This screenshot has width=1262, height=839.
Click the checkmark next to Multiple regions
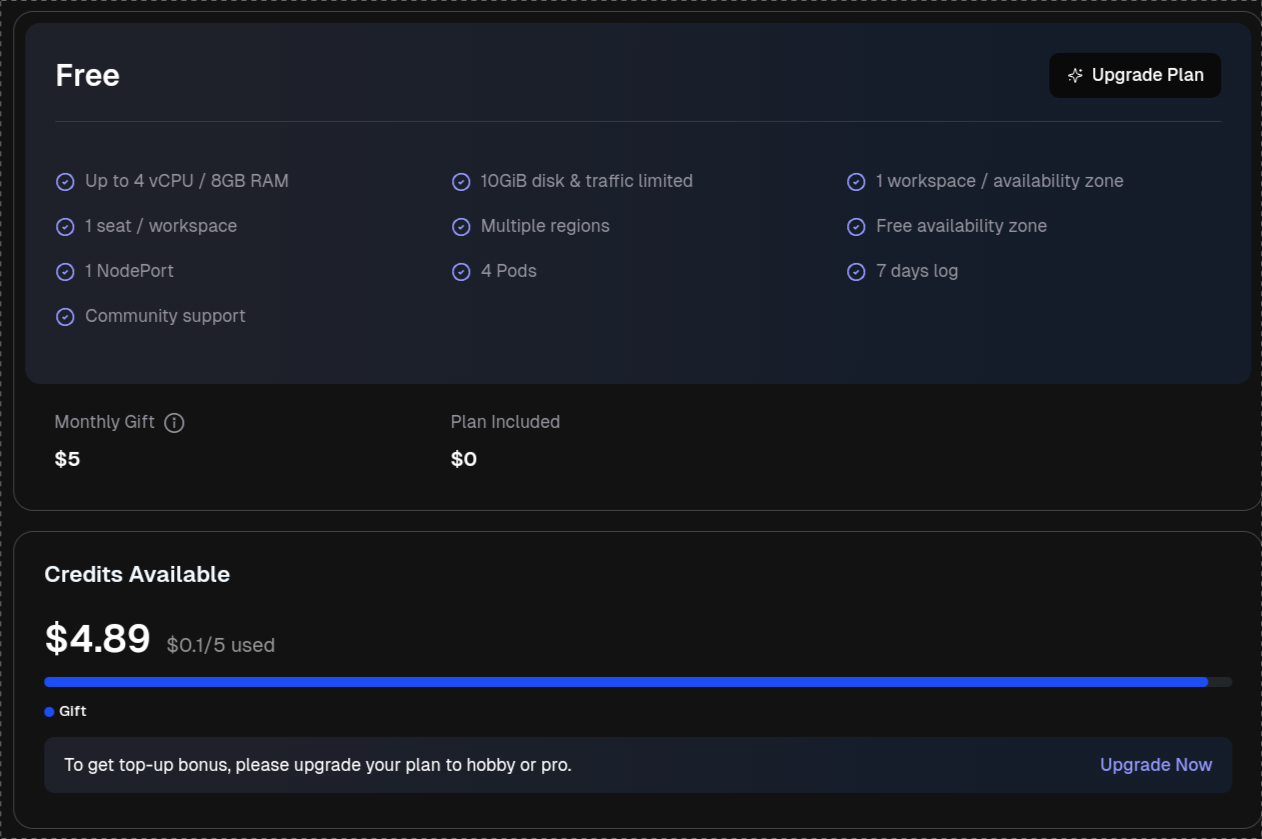[x=461, y=226]
